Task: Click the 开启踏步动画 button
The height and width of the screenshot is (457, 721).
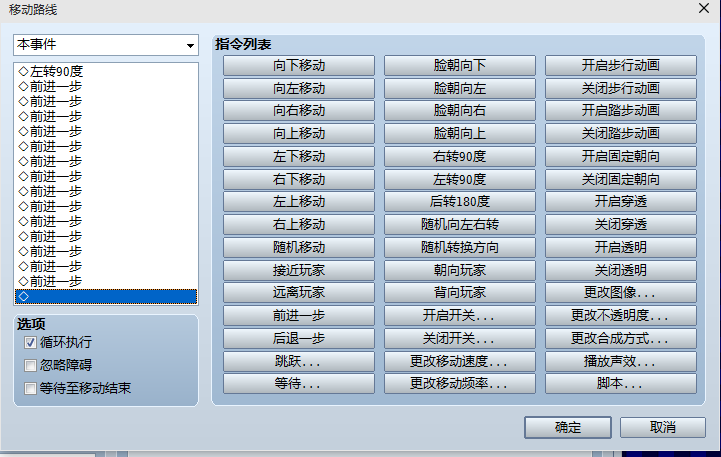Action: [621, 110]
